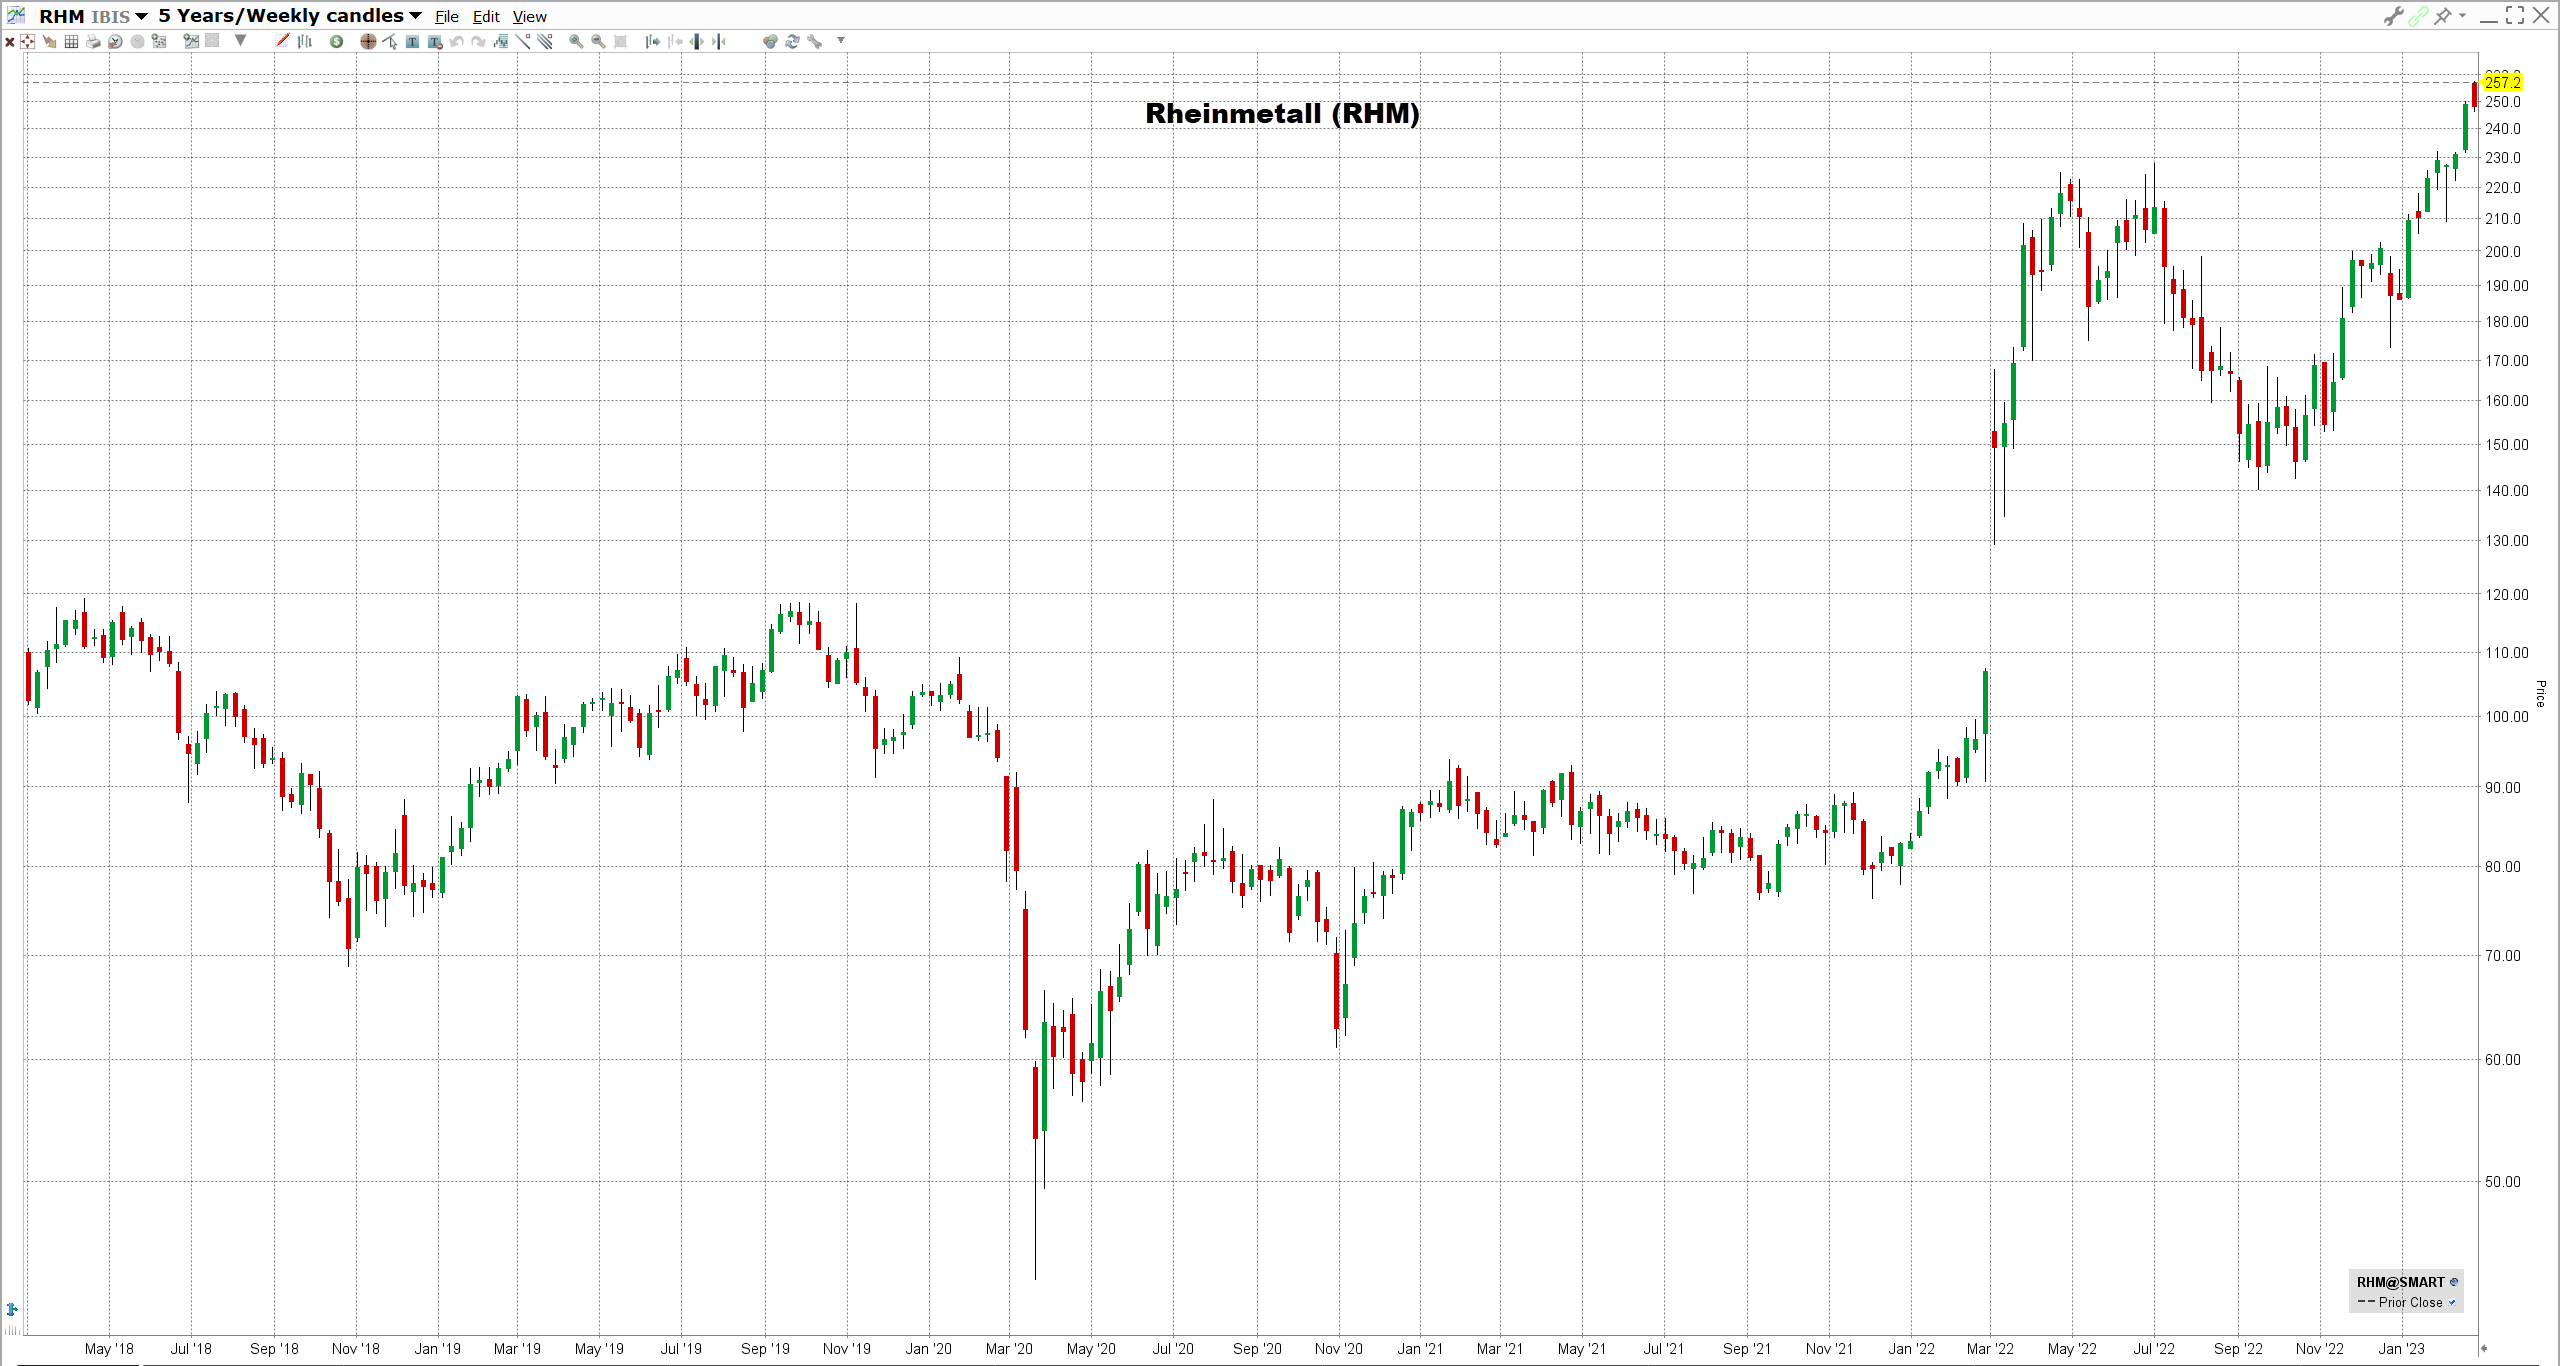Click the clock with arrow toolbar icon
The height and width of the screenshot is (1366, 2560).
coord(116,42)
